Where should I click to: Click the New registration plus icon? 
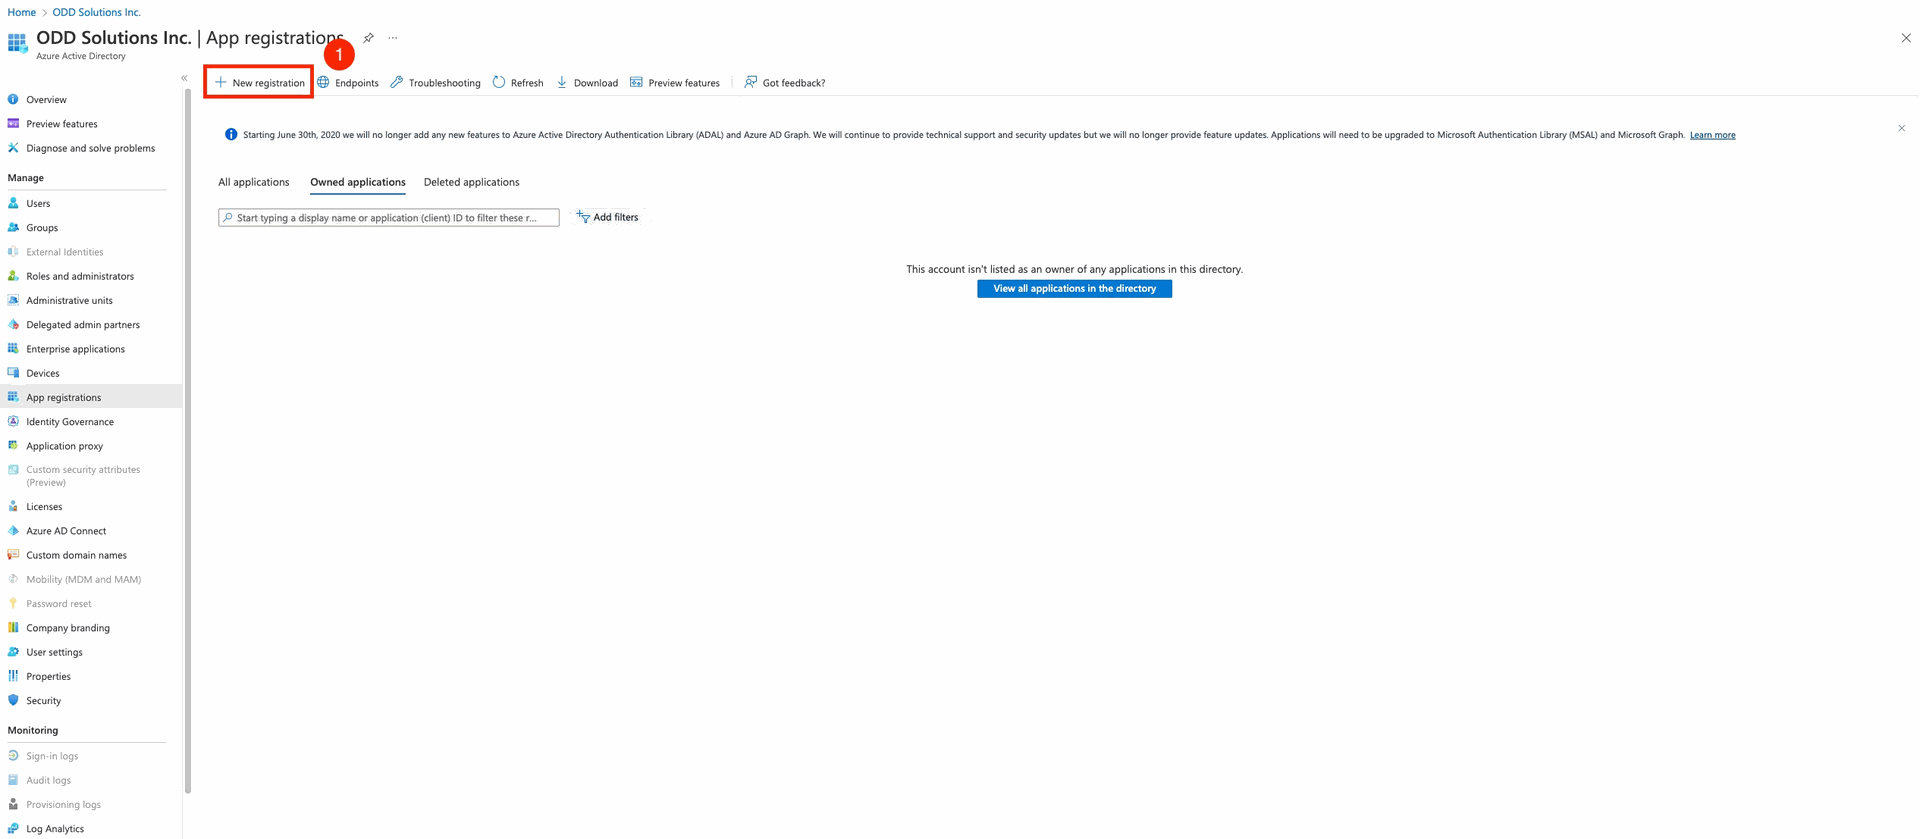click(x=221, y=82)
